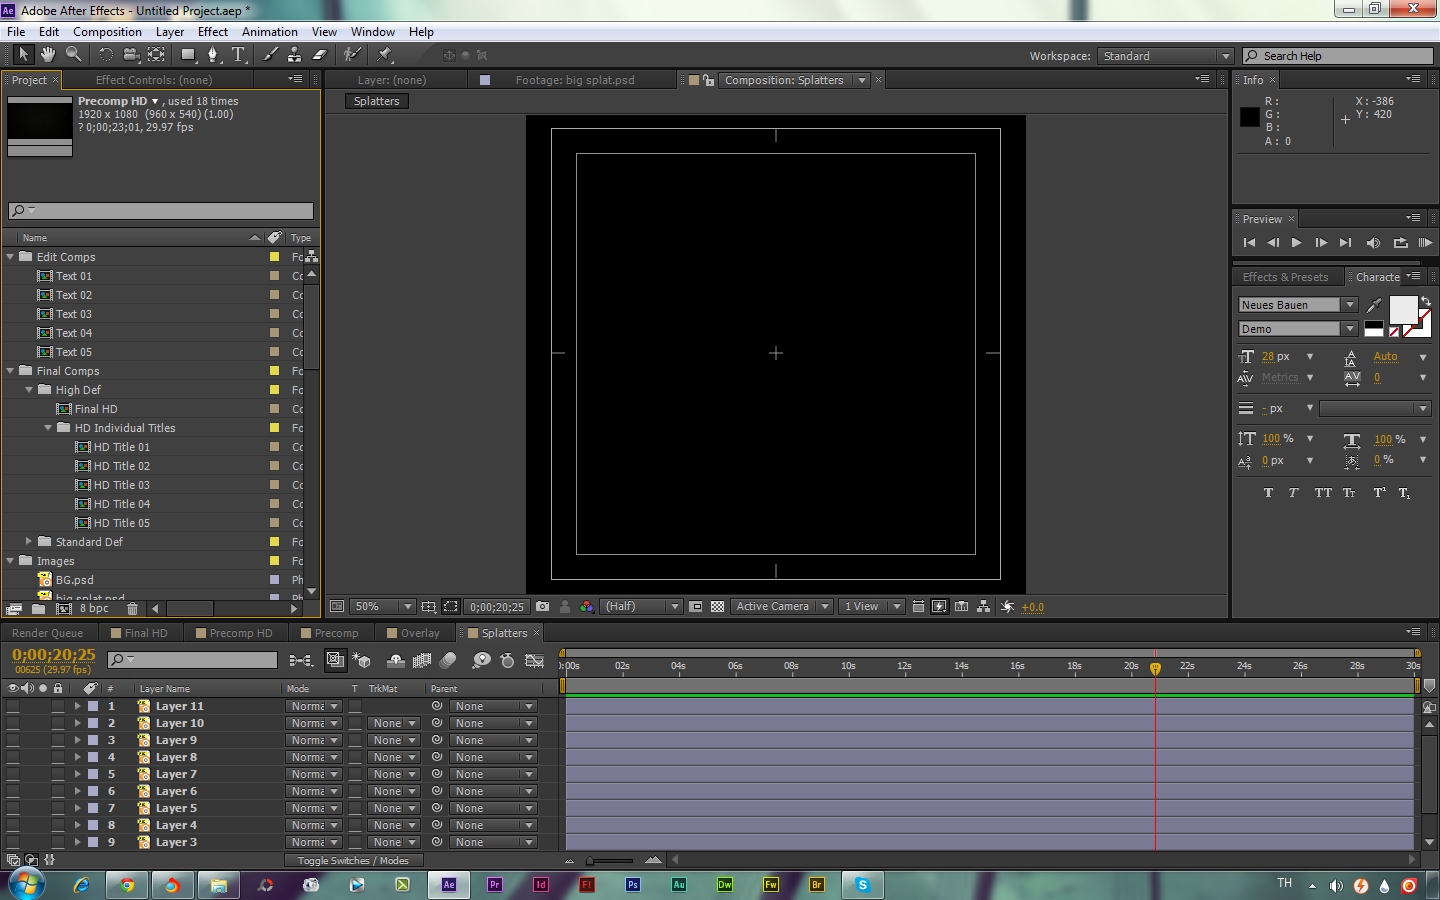Screen dimensions: 1440x900
Task: Toggle the lock box for Layer 9
Action: 58,740
